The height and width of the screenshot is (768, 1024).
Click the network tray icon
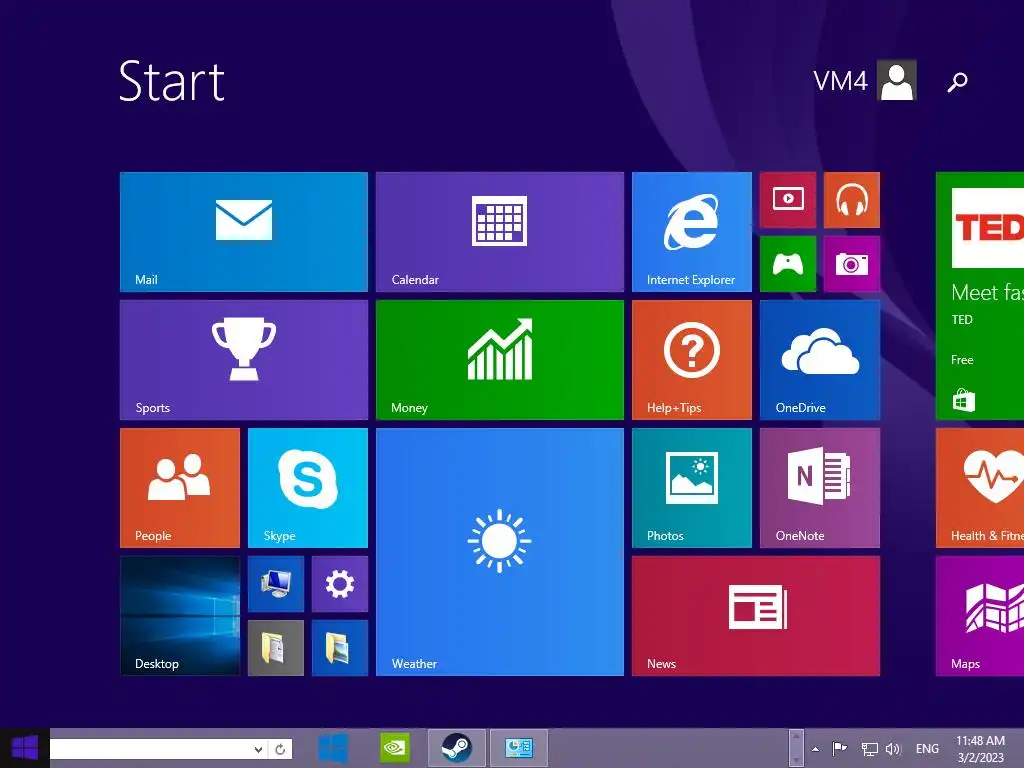tap(869, 750)
